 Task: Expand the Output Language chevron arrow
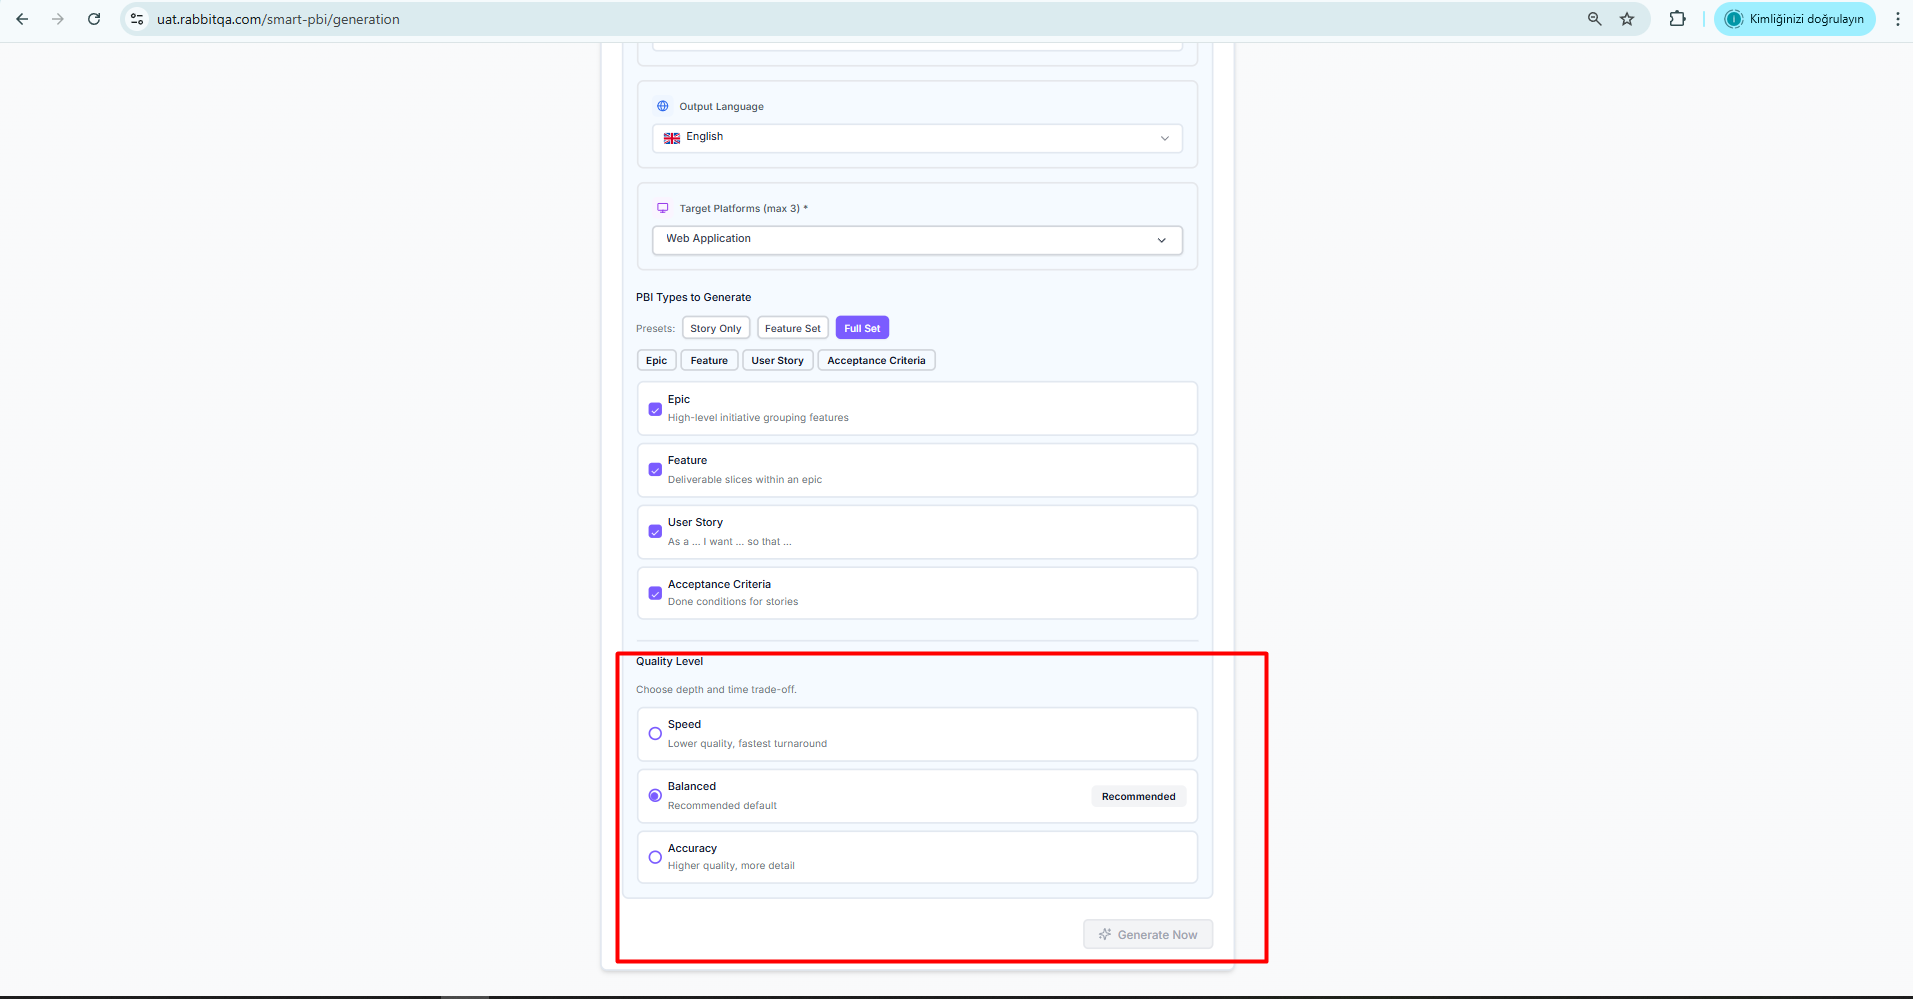[1164, 138]
